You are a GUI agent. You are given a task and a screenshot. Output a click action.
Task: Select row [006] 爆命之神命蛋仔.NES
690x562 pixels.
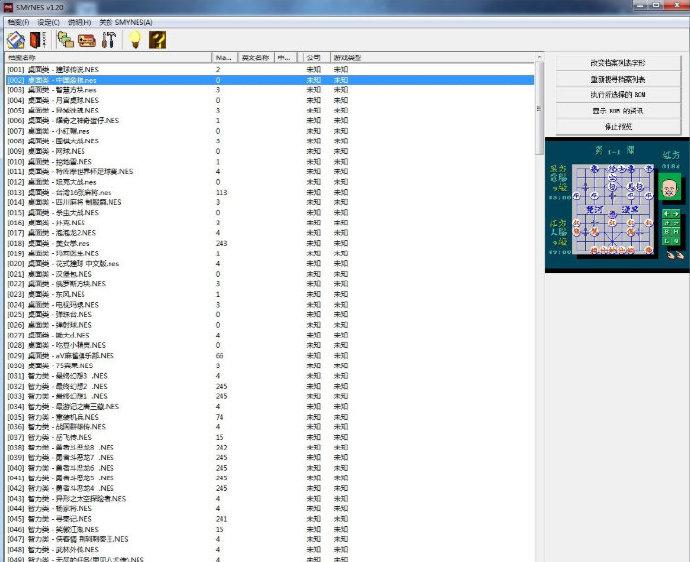point(270,121)
